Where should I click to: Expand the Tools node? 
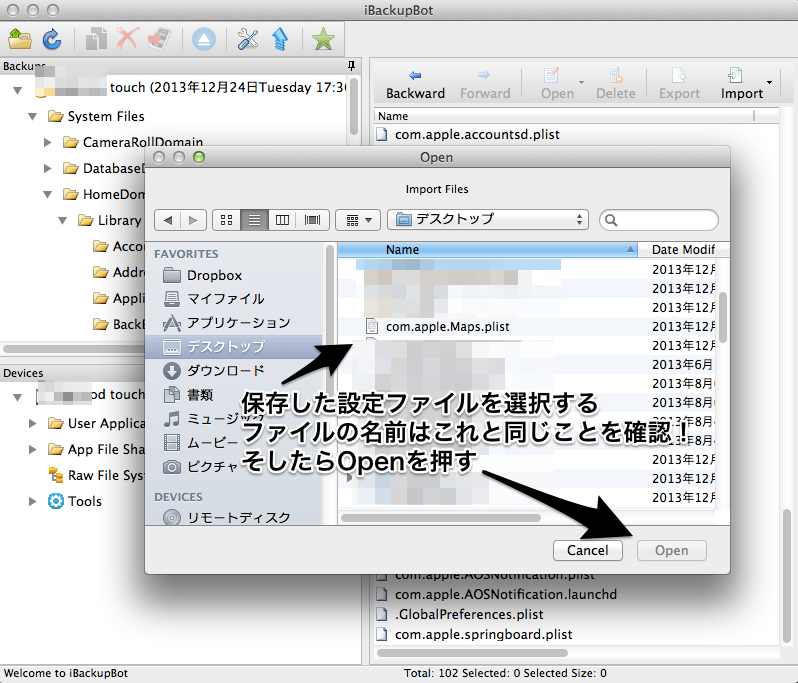(33, 501)
